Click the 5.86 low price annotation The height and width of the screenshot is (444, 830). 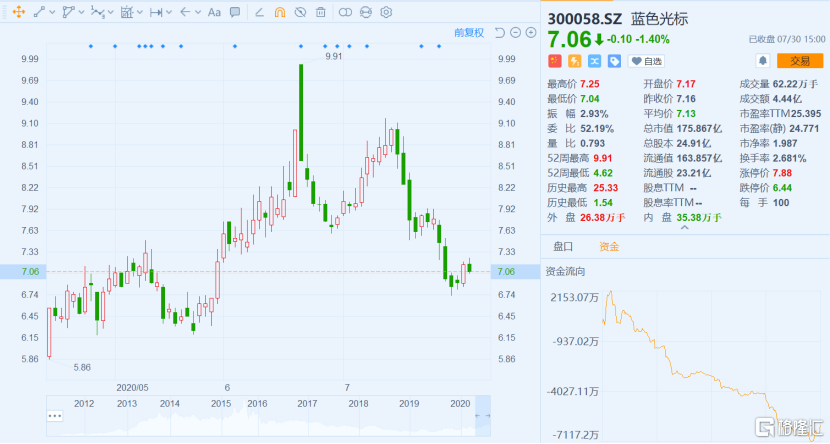pyautogui.click(x=82, y=368)
